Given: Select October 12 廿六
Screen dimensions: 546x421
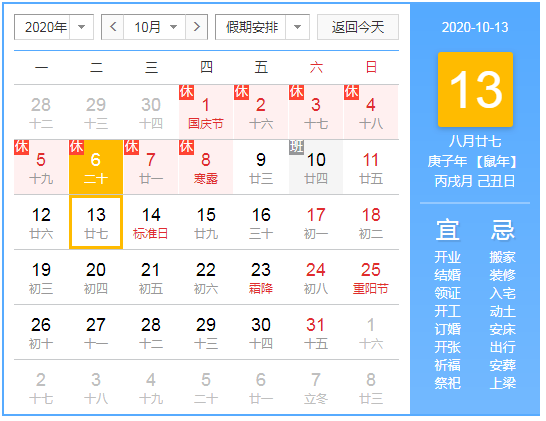Looking at the screenshot, I should (41, 223).
